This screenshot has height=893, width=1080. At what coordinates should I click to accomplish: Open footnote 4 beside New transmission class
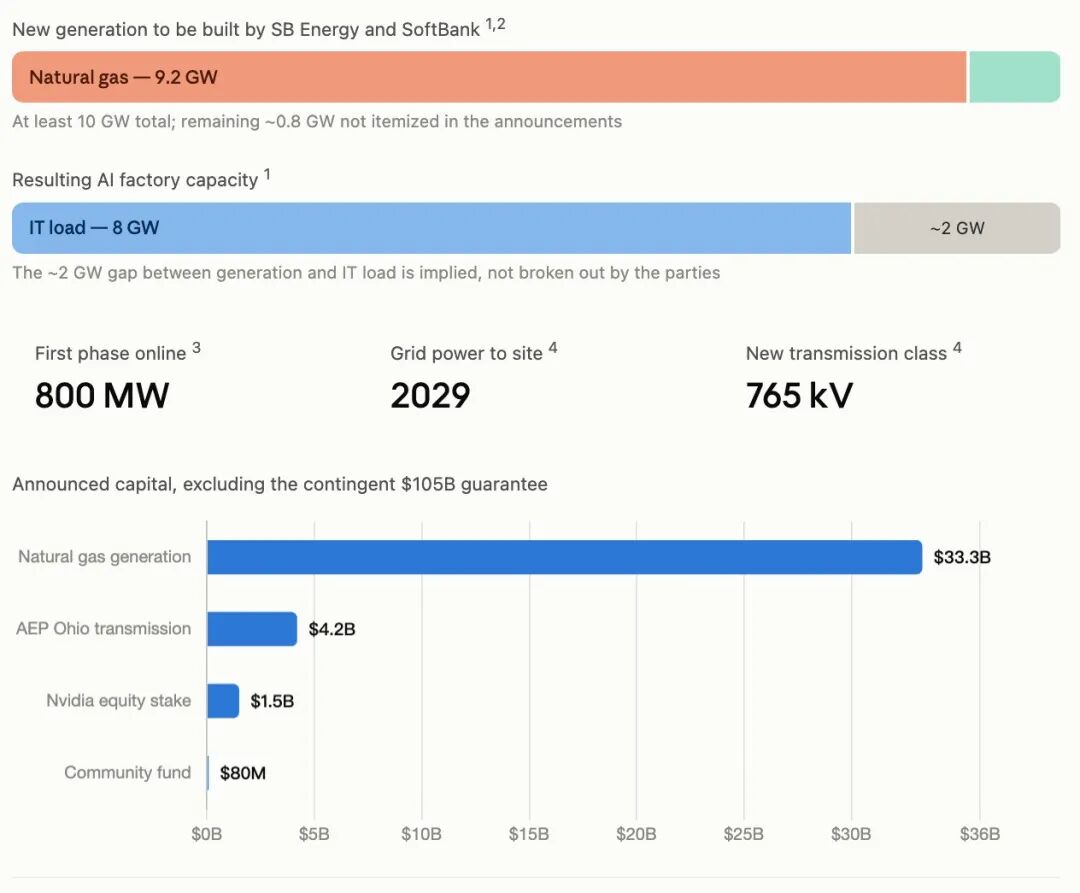click(957, 348)
